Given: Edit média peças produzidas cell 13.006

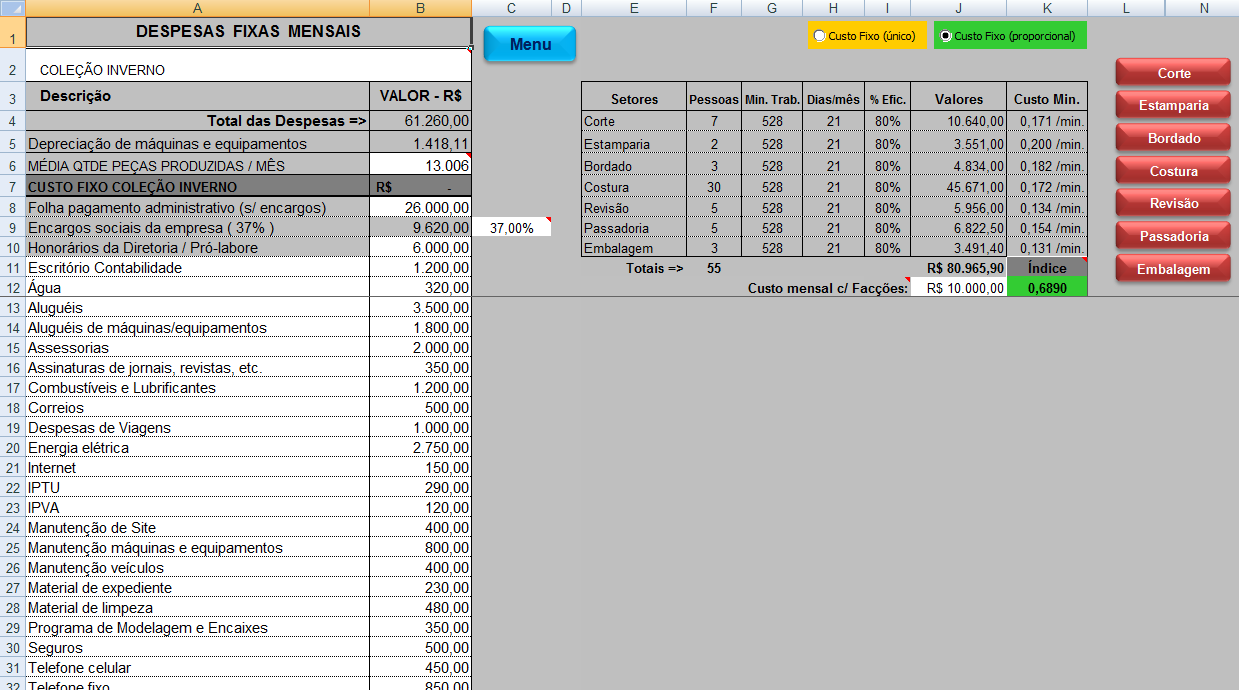Looking at the screenshot, I should coord(420,165).
